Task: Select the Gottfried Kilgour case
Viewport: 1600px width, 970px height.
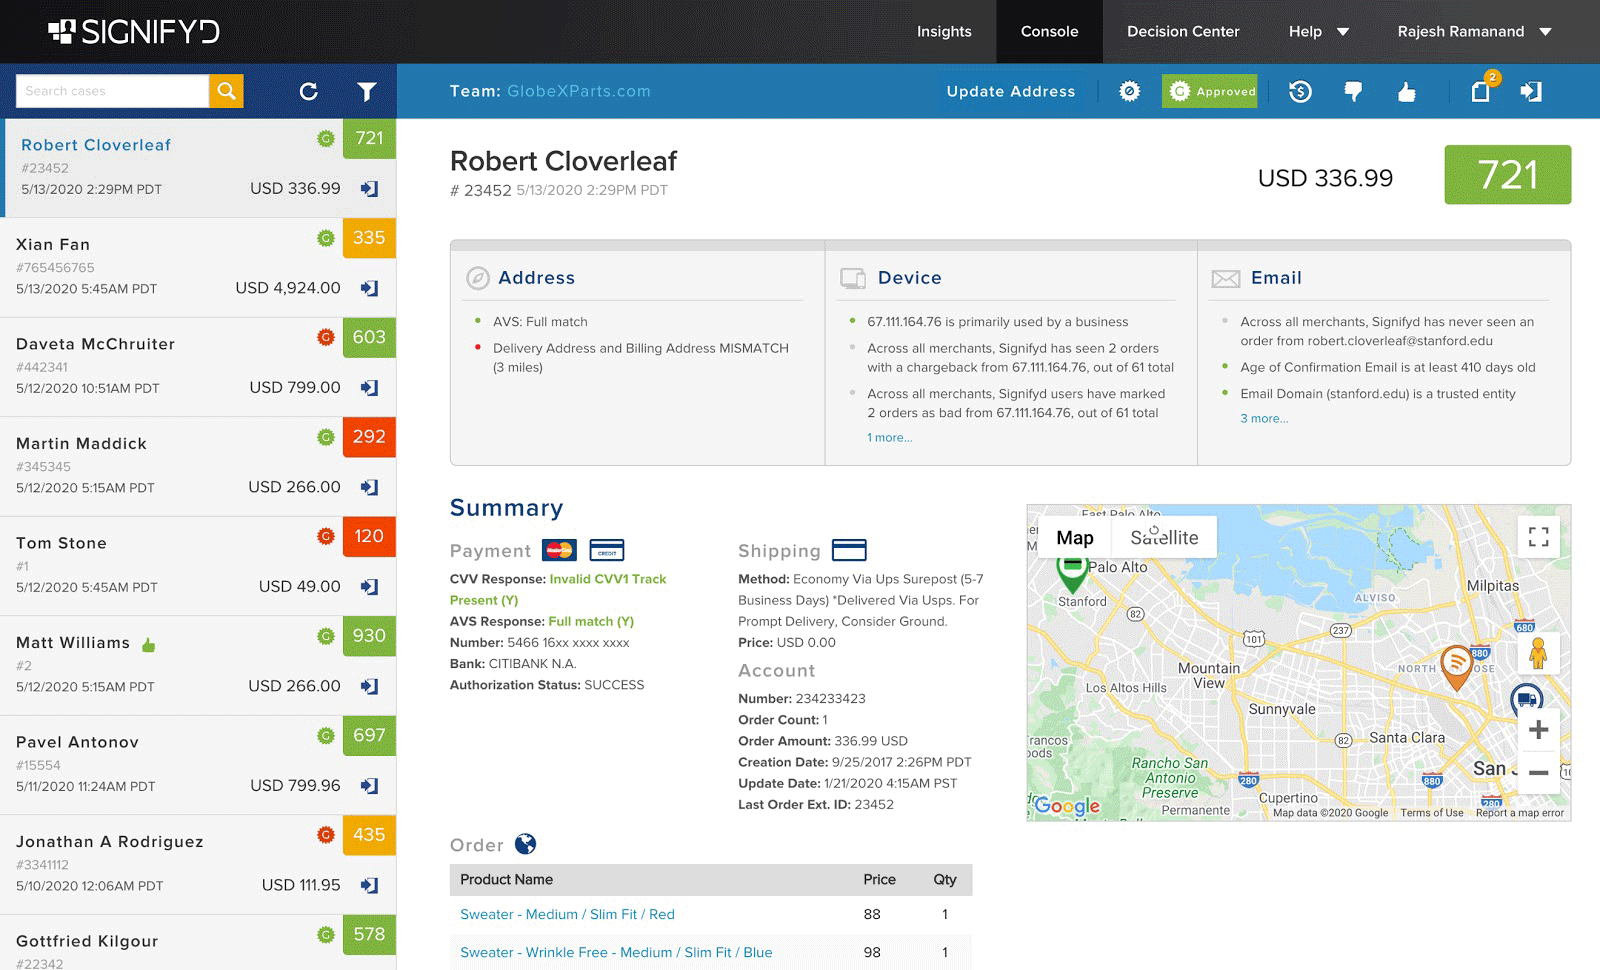Action: (x=198, y=942)
